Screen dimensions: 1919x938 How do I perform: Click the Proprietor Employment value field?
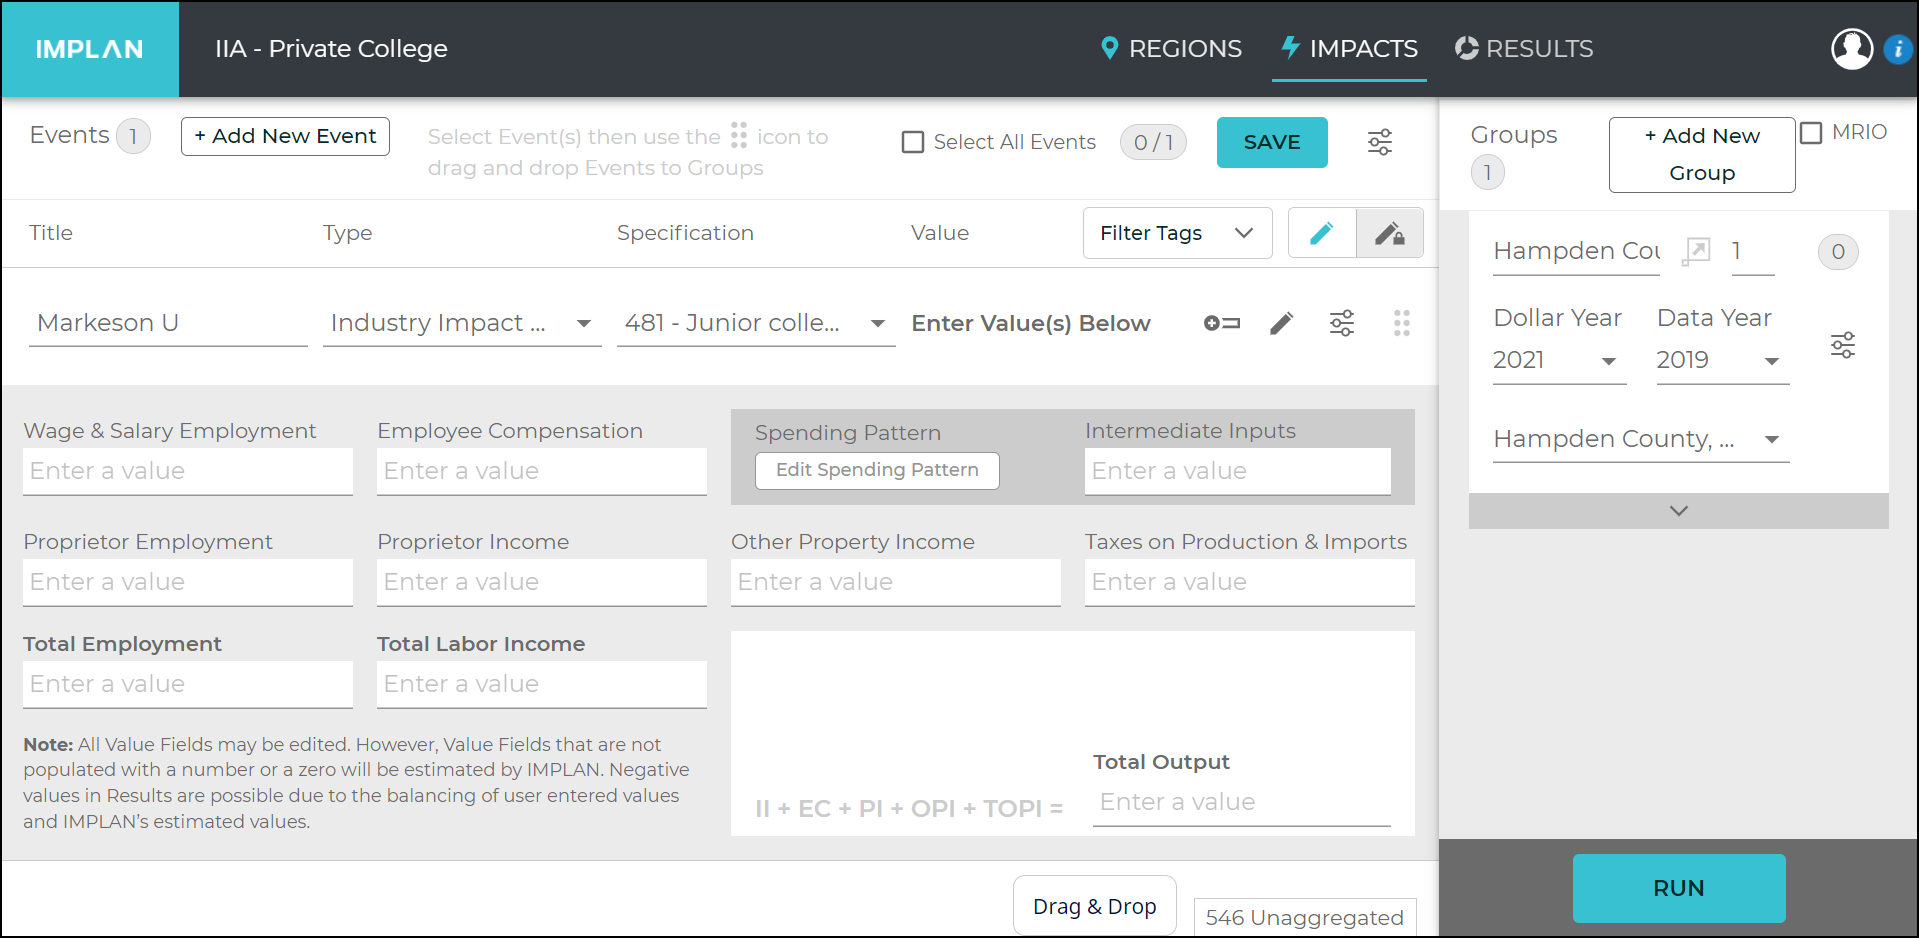click(x=188, y=582)
